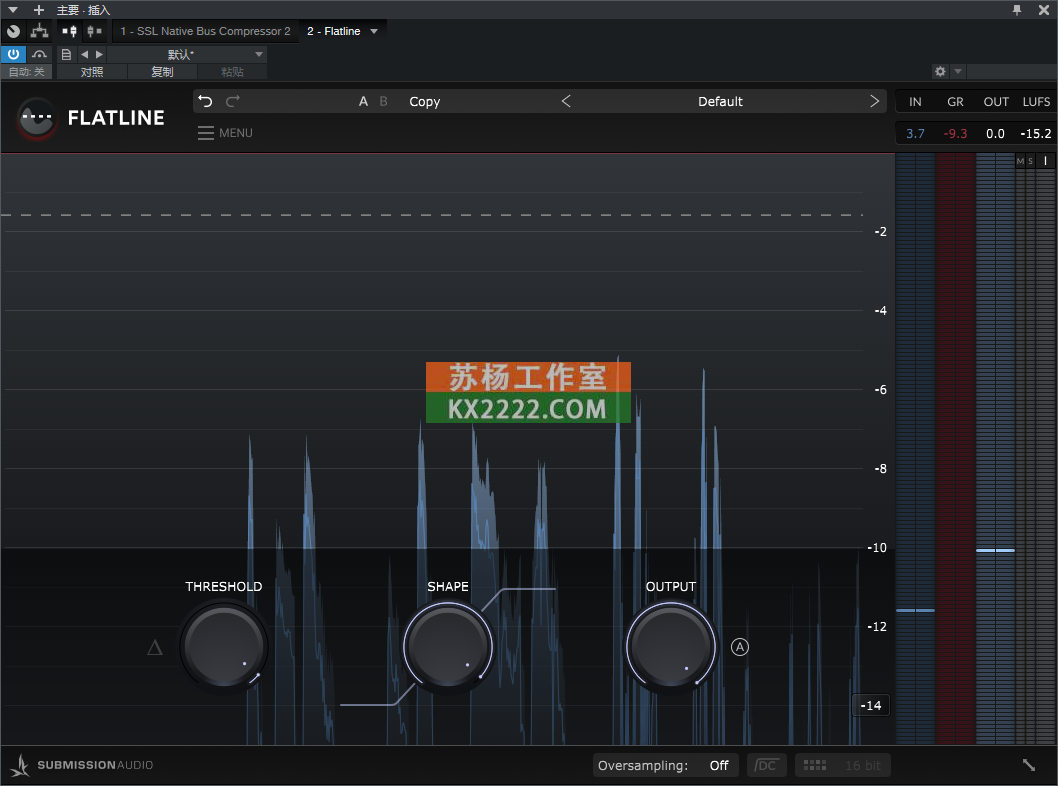Viewport: 1058px width, 786px height.
Task: Open dropdown arrow beside the gear icon
Action: point(957,71)
